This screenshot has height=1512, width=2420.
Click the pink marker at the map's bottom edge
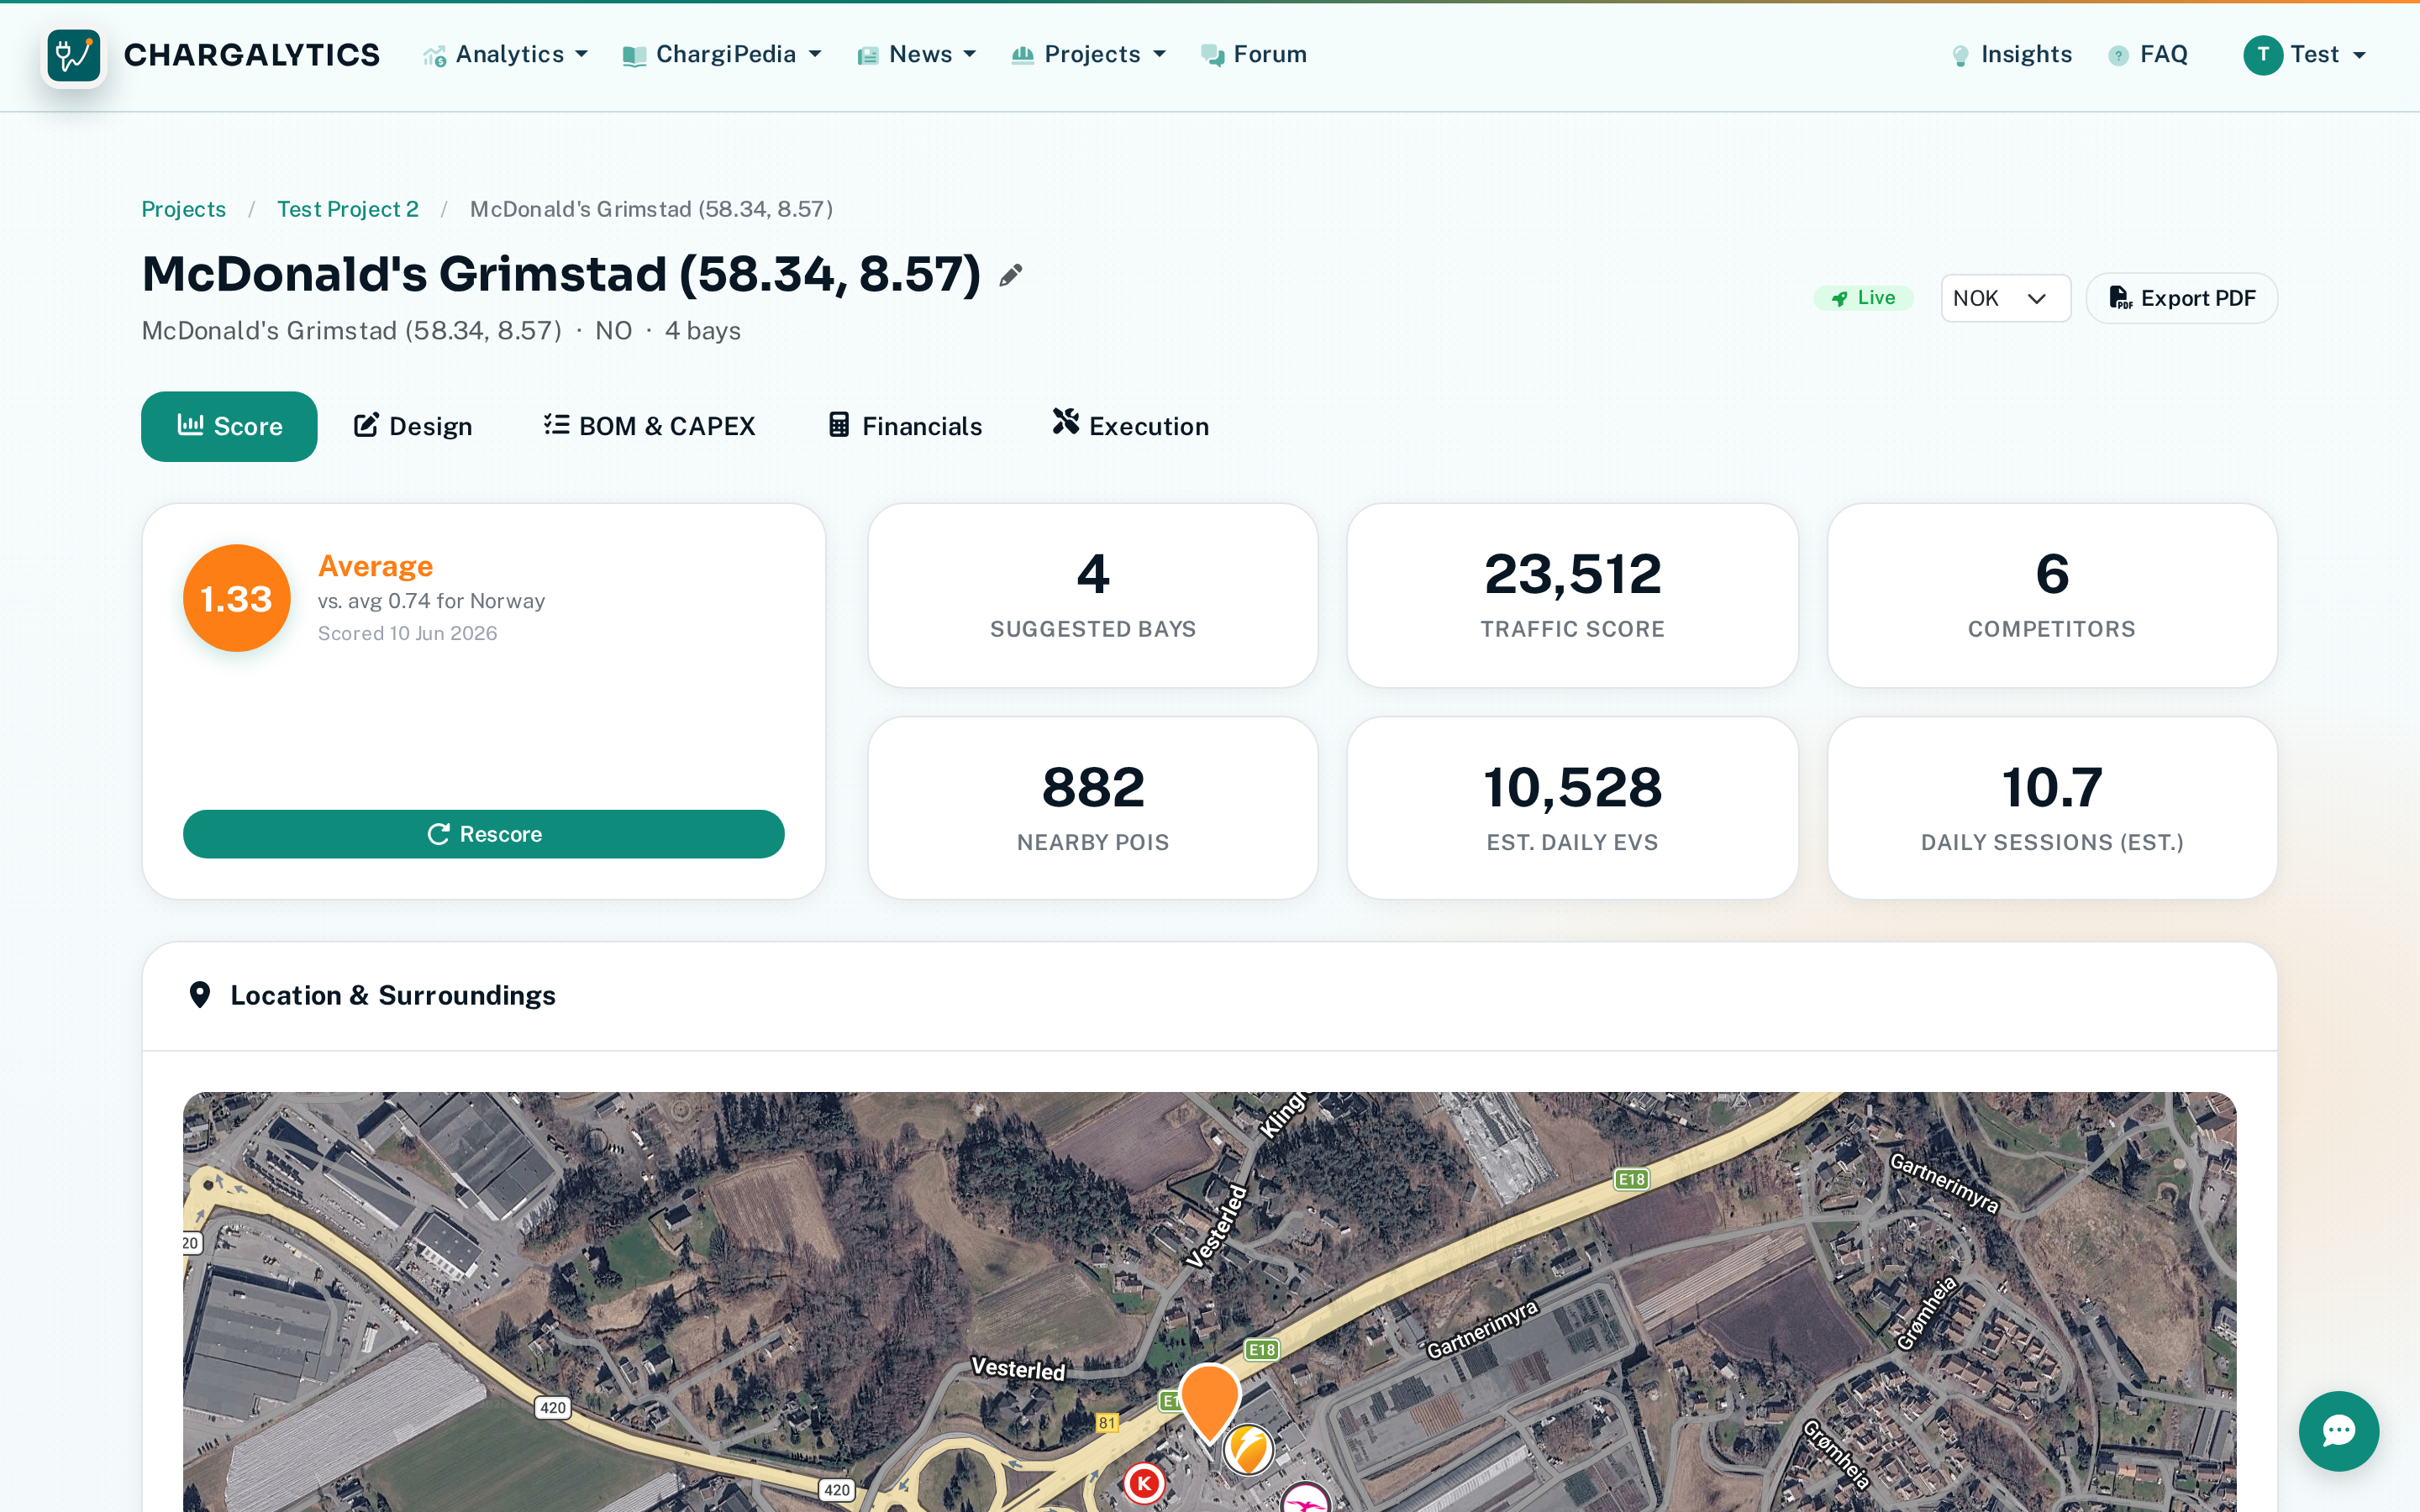[1305, 1498]
